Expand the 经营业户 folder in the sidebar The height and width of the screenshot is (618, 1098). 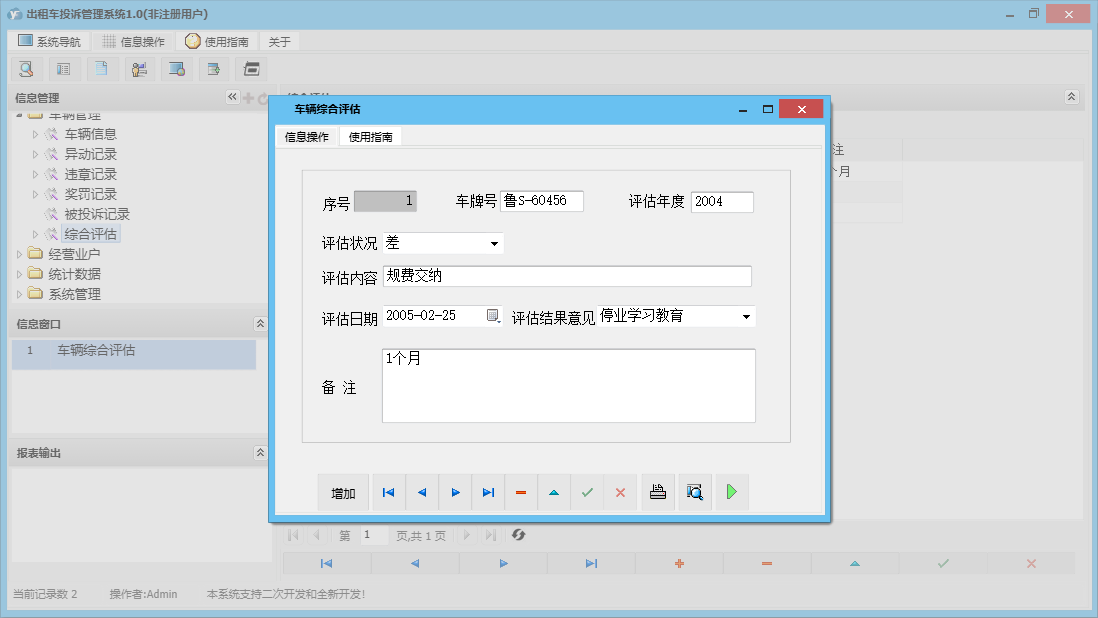pos(18,254)
